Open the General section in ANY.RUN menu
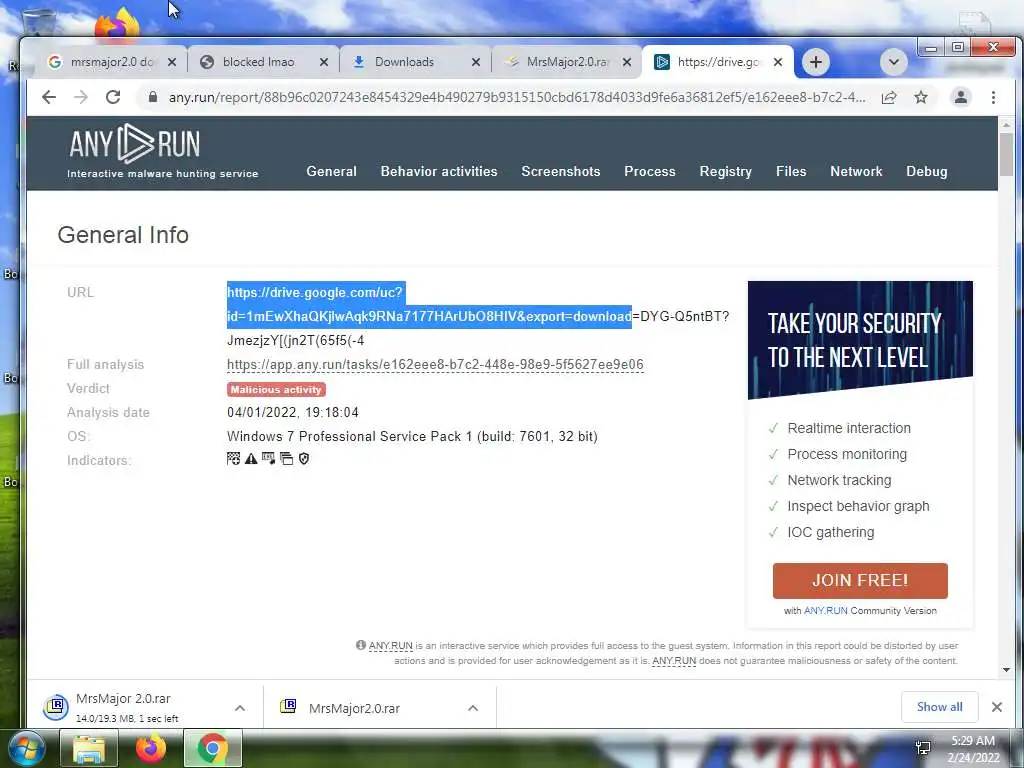 332,171
